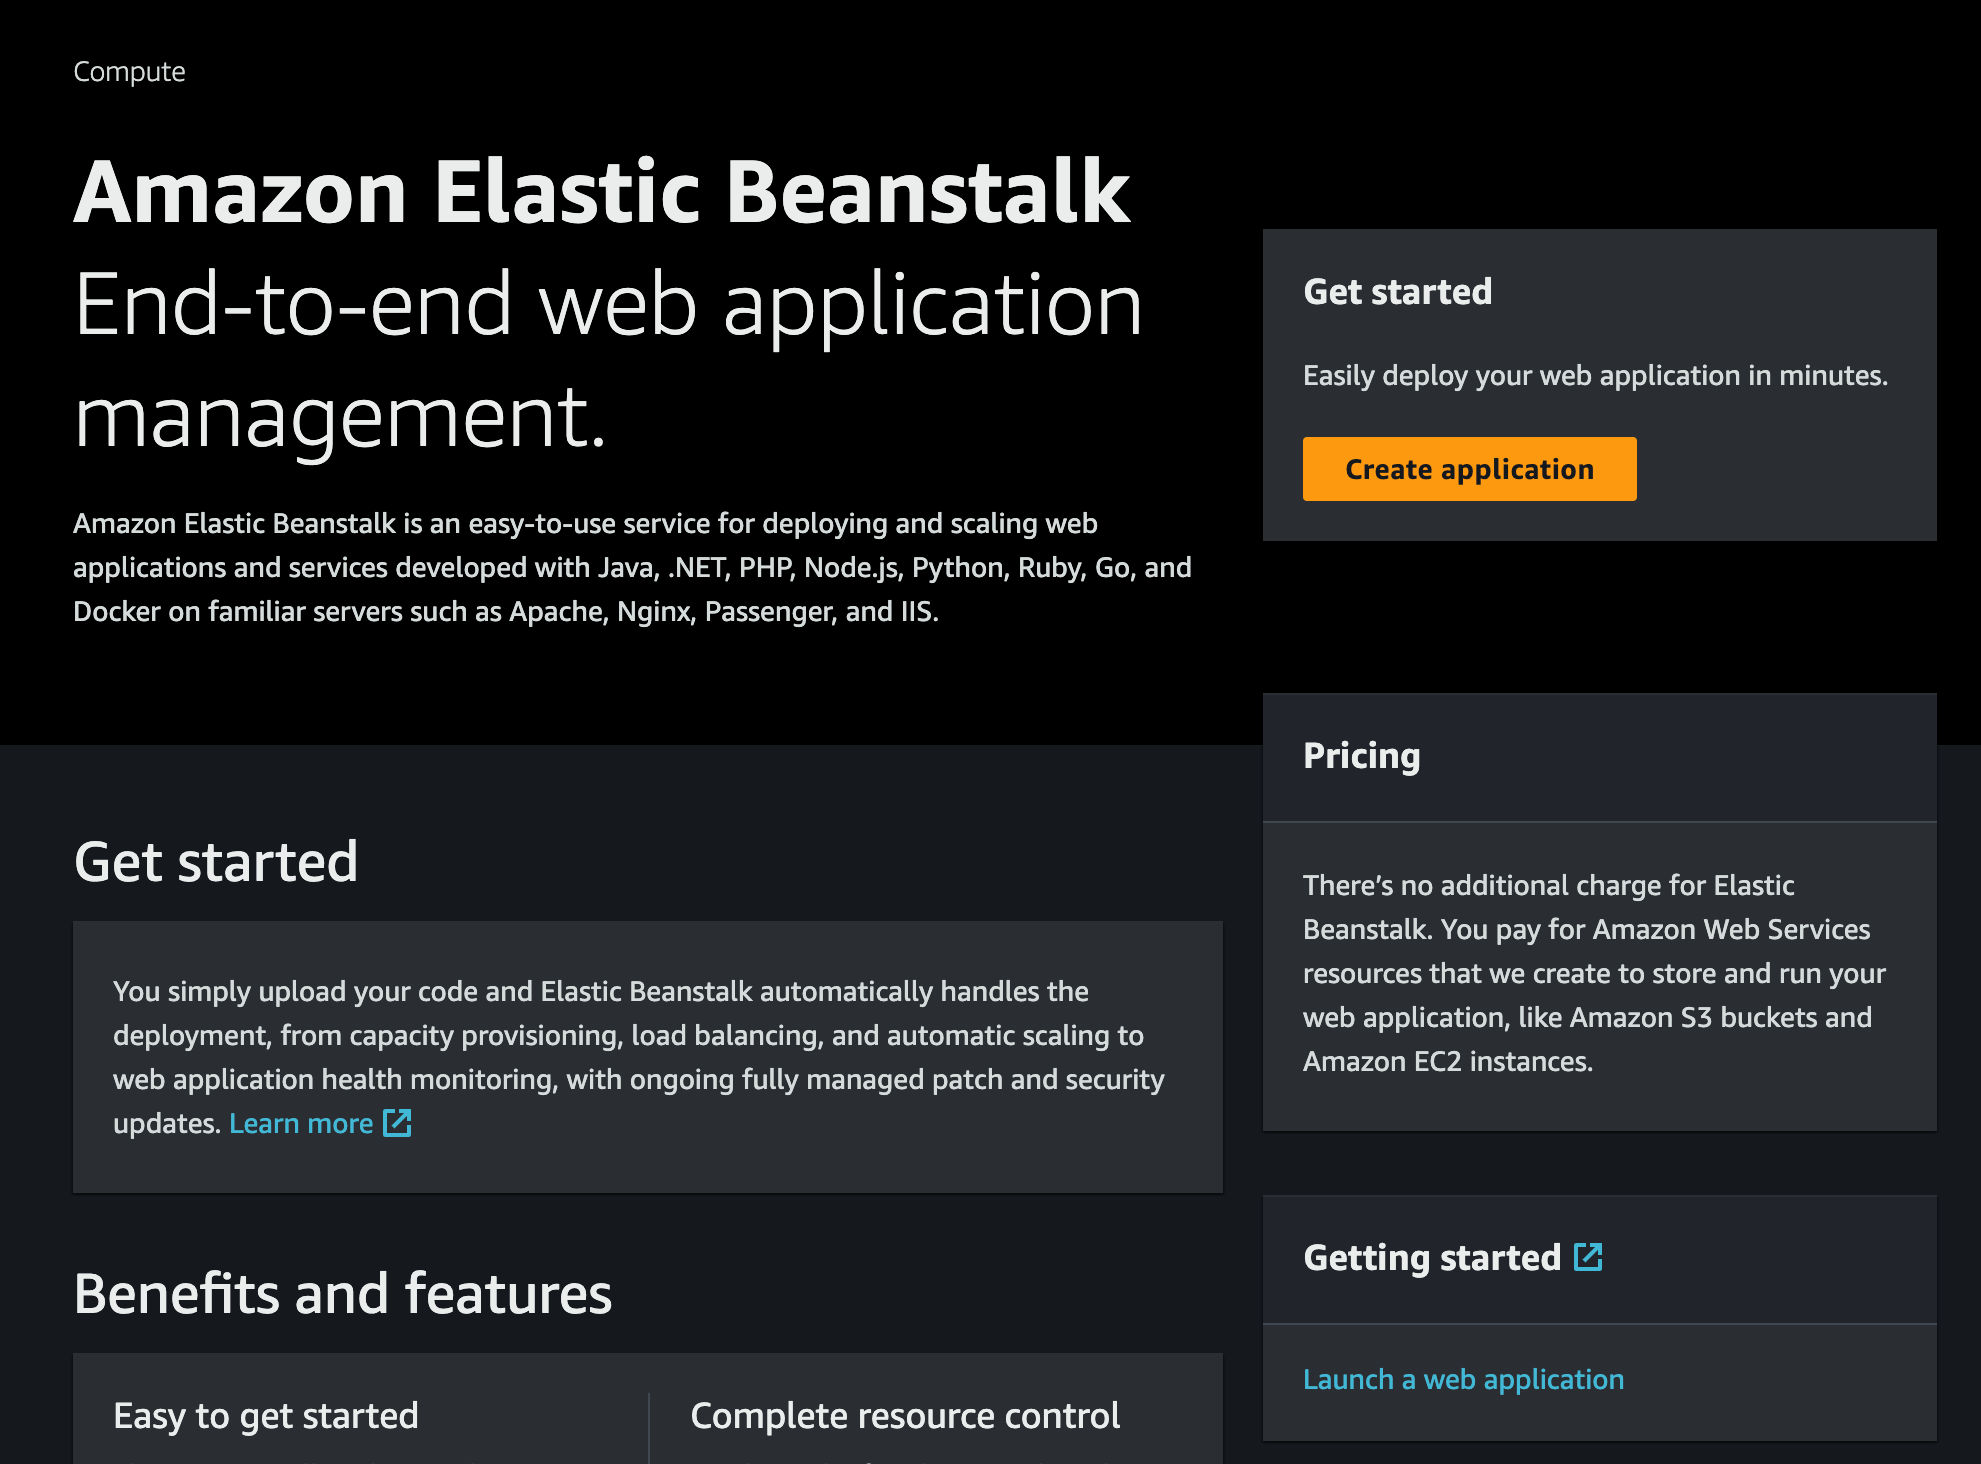Image resolution: width=1981 pixels, height=1464 pixels.
Task: Click the word Docker in the description
Action: point(116,611)
